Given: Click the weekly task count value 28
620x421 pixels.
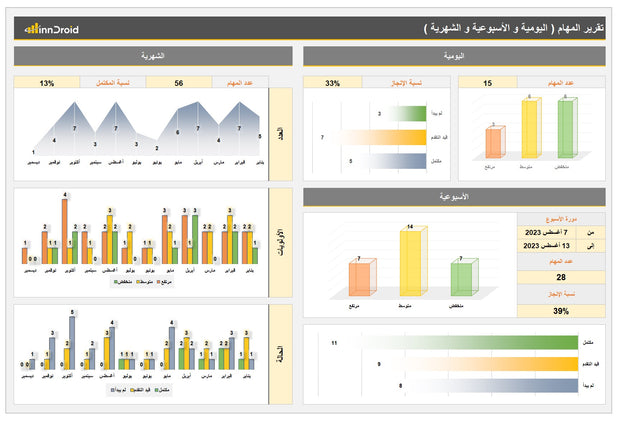Looking at the screenshot, I should click(x=561, y=277).
